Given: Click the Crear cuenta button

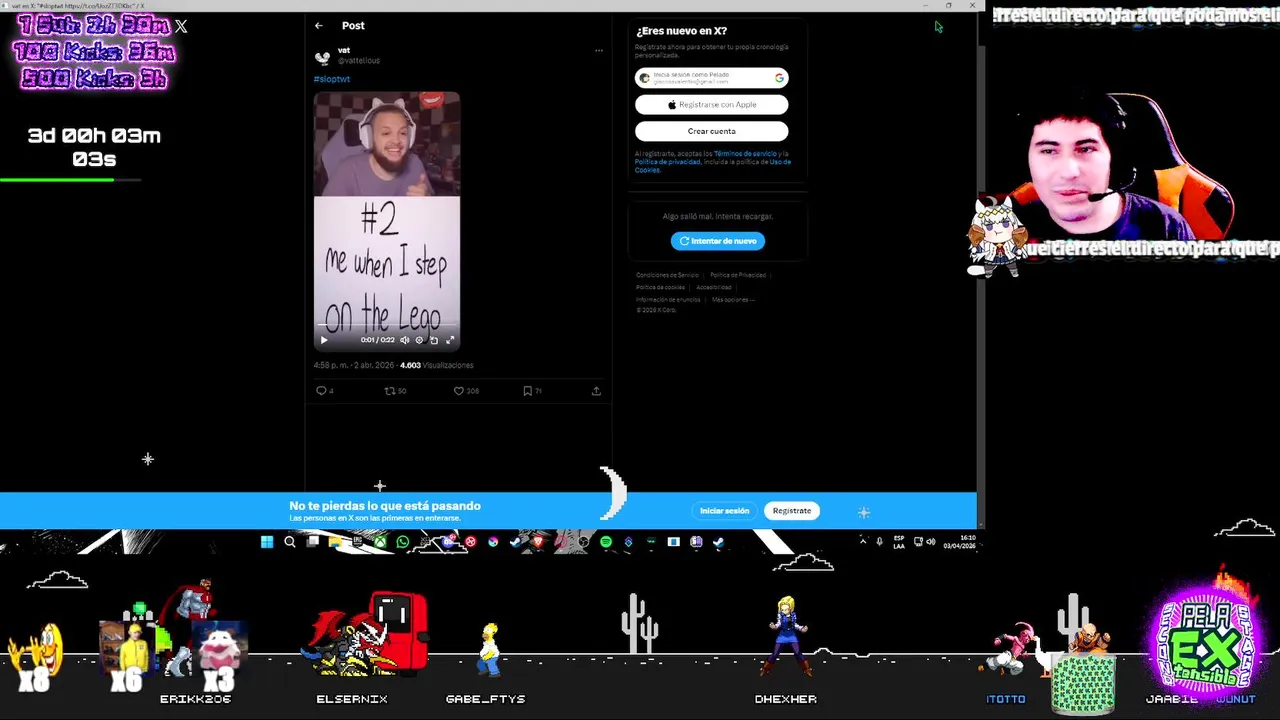Looking at the screenshot, I should tap(711, 131).
